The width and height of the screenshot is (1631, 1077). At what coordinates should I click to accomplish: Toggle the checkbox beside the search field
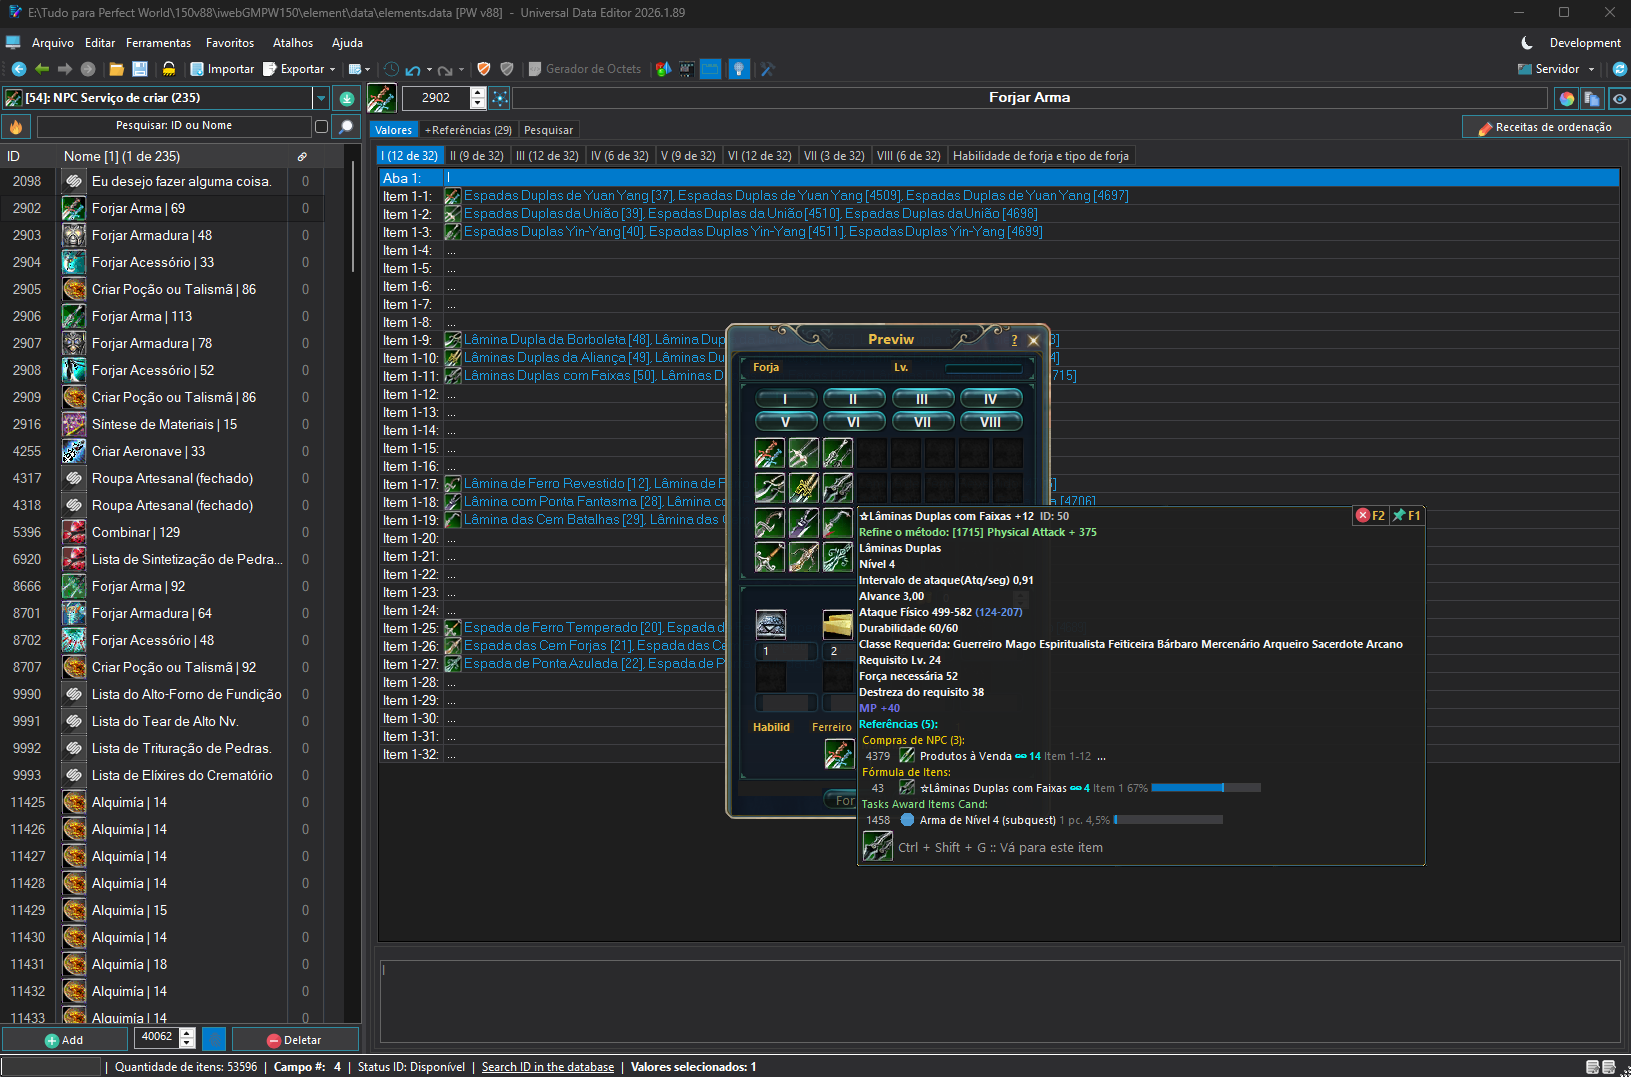[x=321, y=126]
